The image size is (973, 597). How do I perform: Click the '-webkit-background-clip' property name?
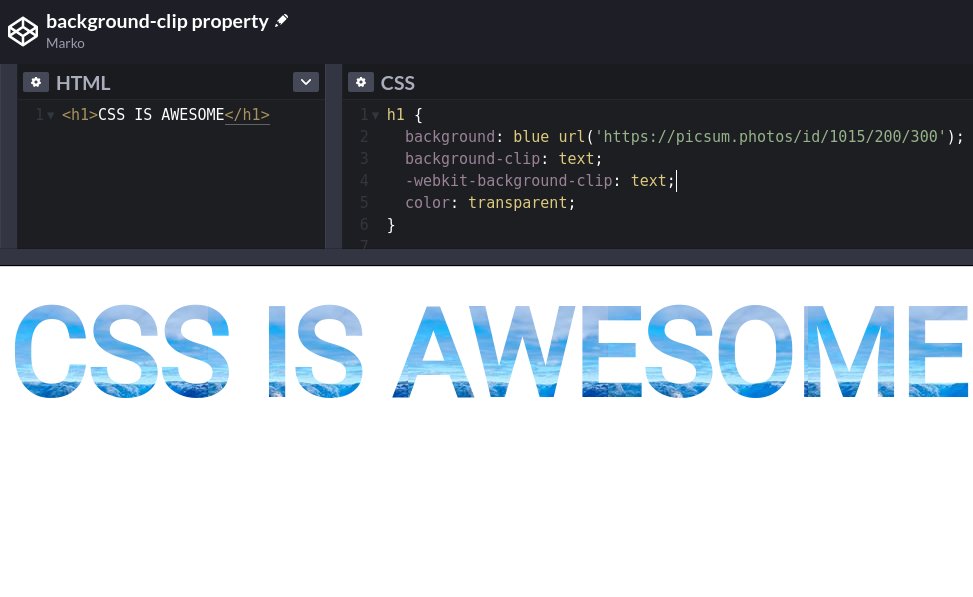pos(509,181)
